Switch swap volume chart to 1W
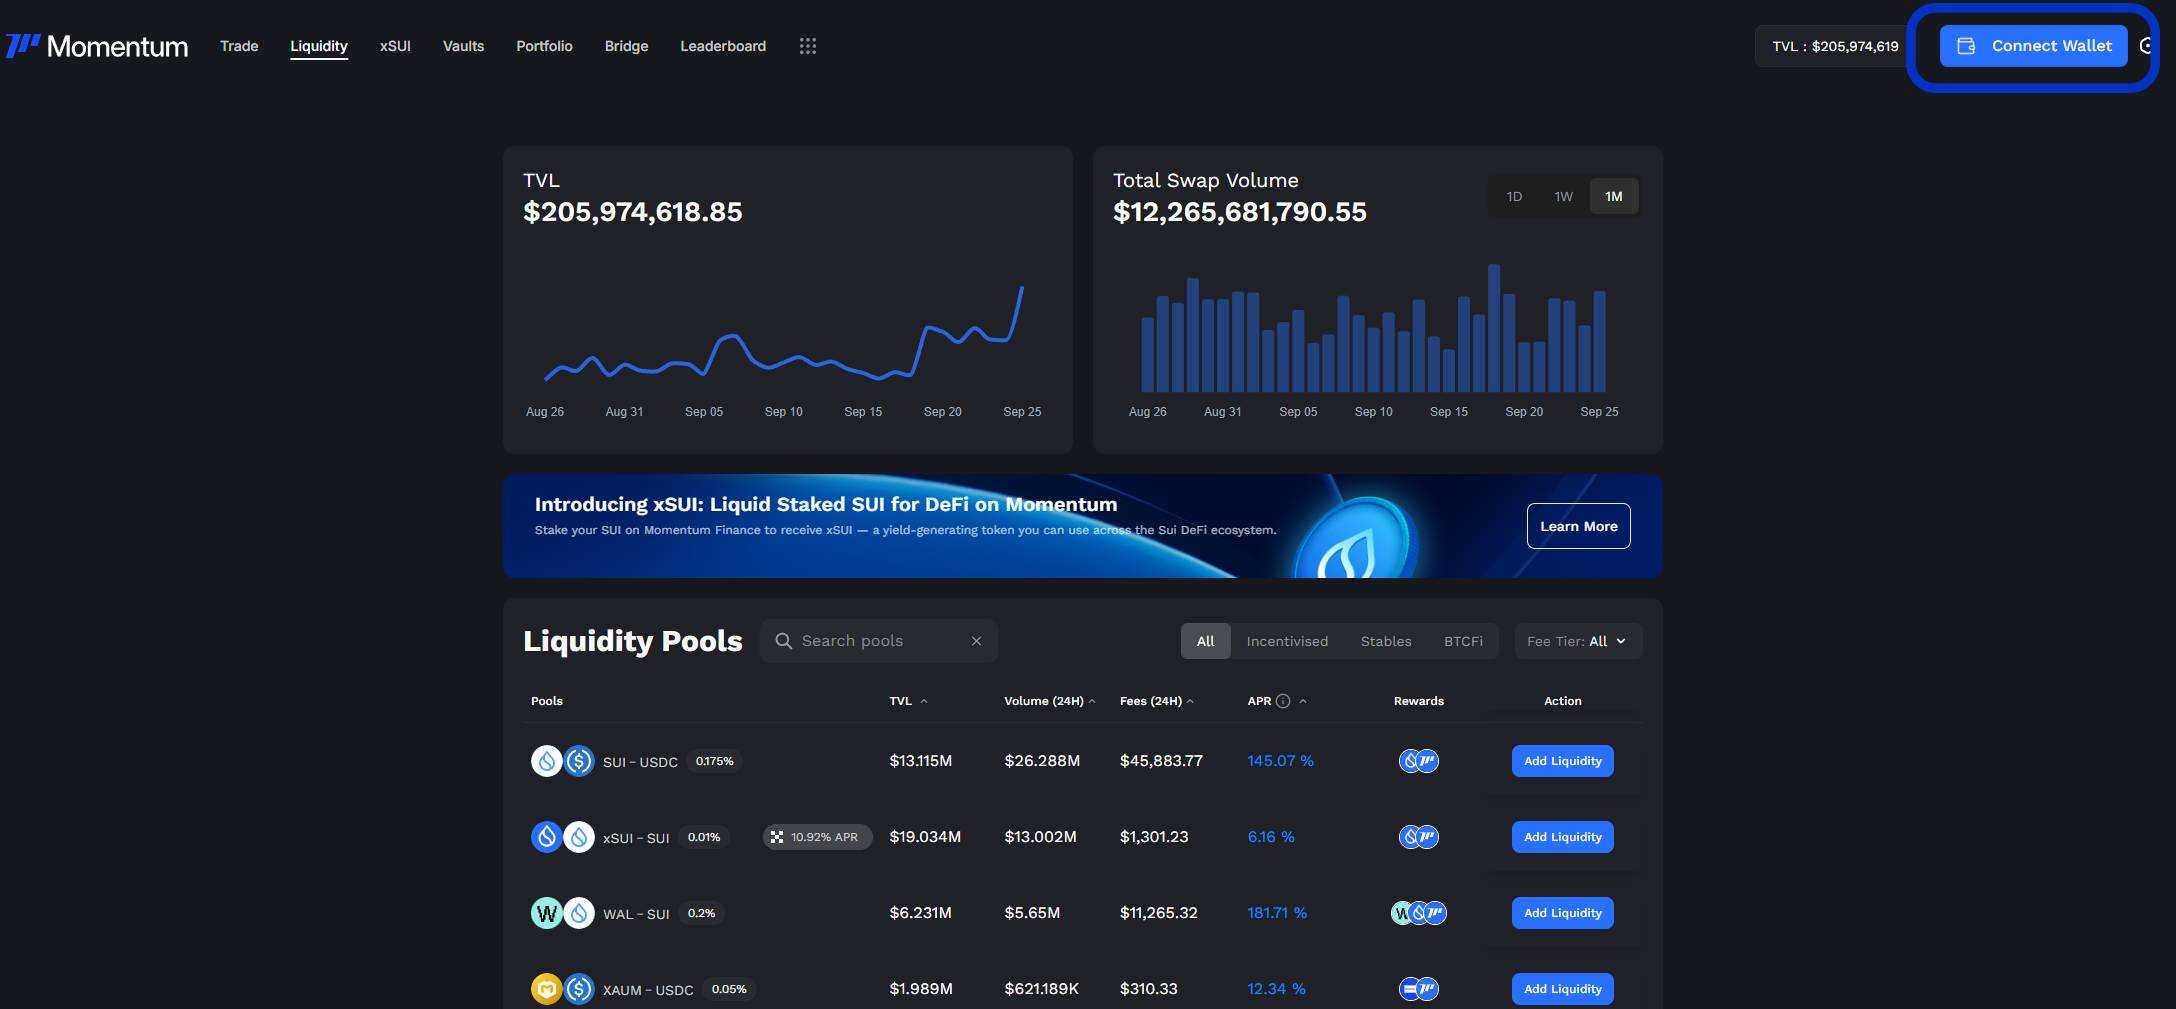The height and width of the screenshot is (1009, 2176). (x=1563, y=197)
